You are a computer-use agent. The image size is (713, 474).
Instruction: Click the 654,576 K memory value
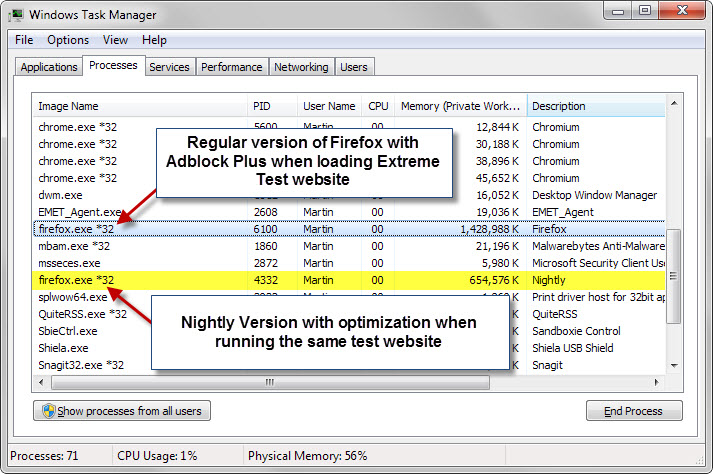tap(494, 280)
